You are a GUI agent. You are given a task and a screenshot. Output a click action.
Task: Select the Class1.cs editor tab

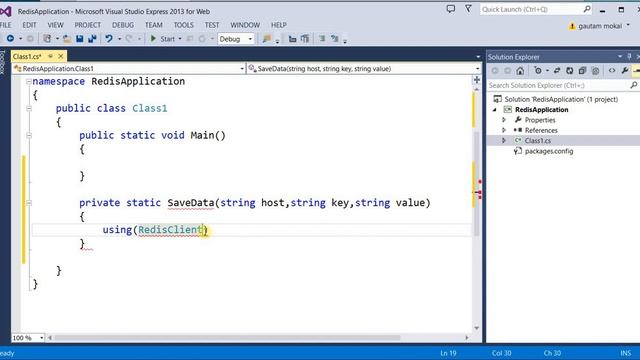[x=27, y=56]
